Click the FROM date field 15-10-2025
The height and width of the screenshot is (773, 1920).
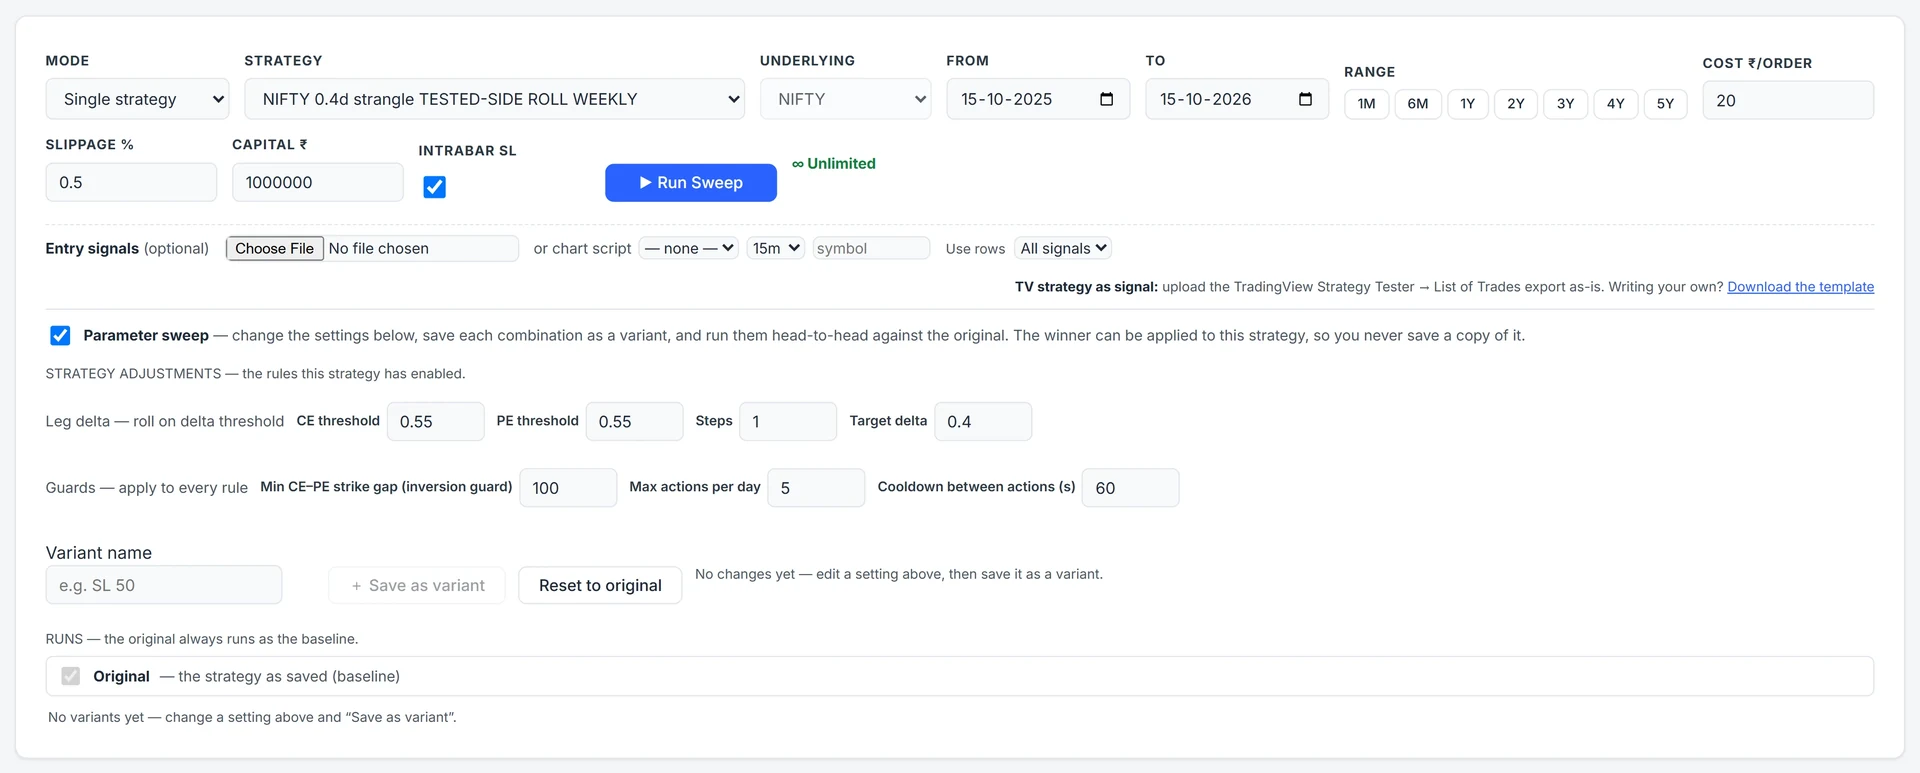[x=1038, y=99]
